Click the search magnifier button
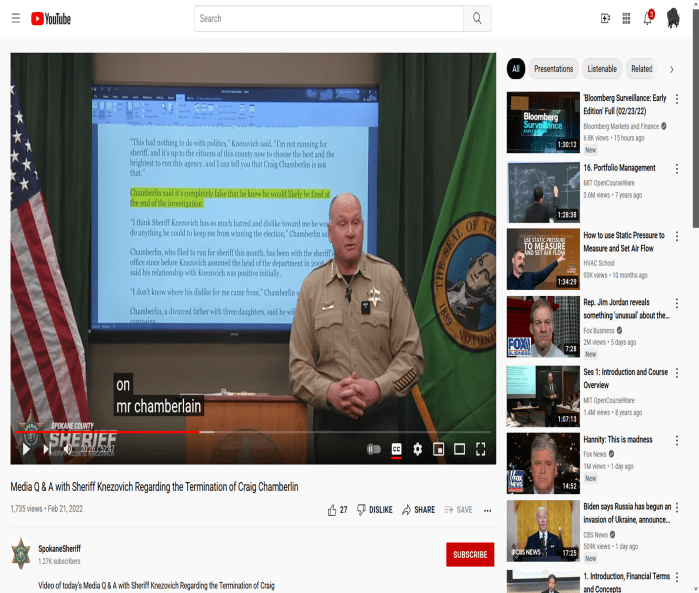Viewport: 699px width, 593px height. (x=477, y=18)
